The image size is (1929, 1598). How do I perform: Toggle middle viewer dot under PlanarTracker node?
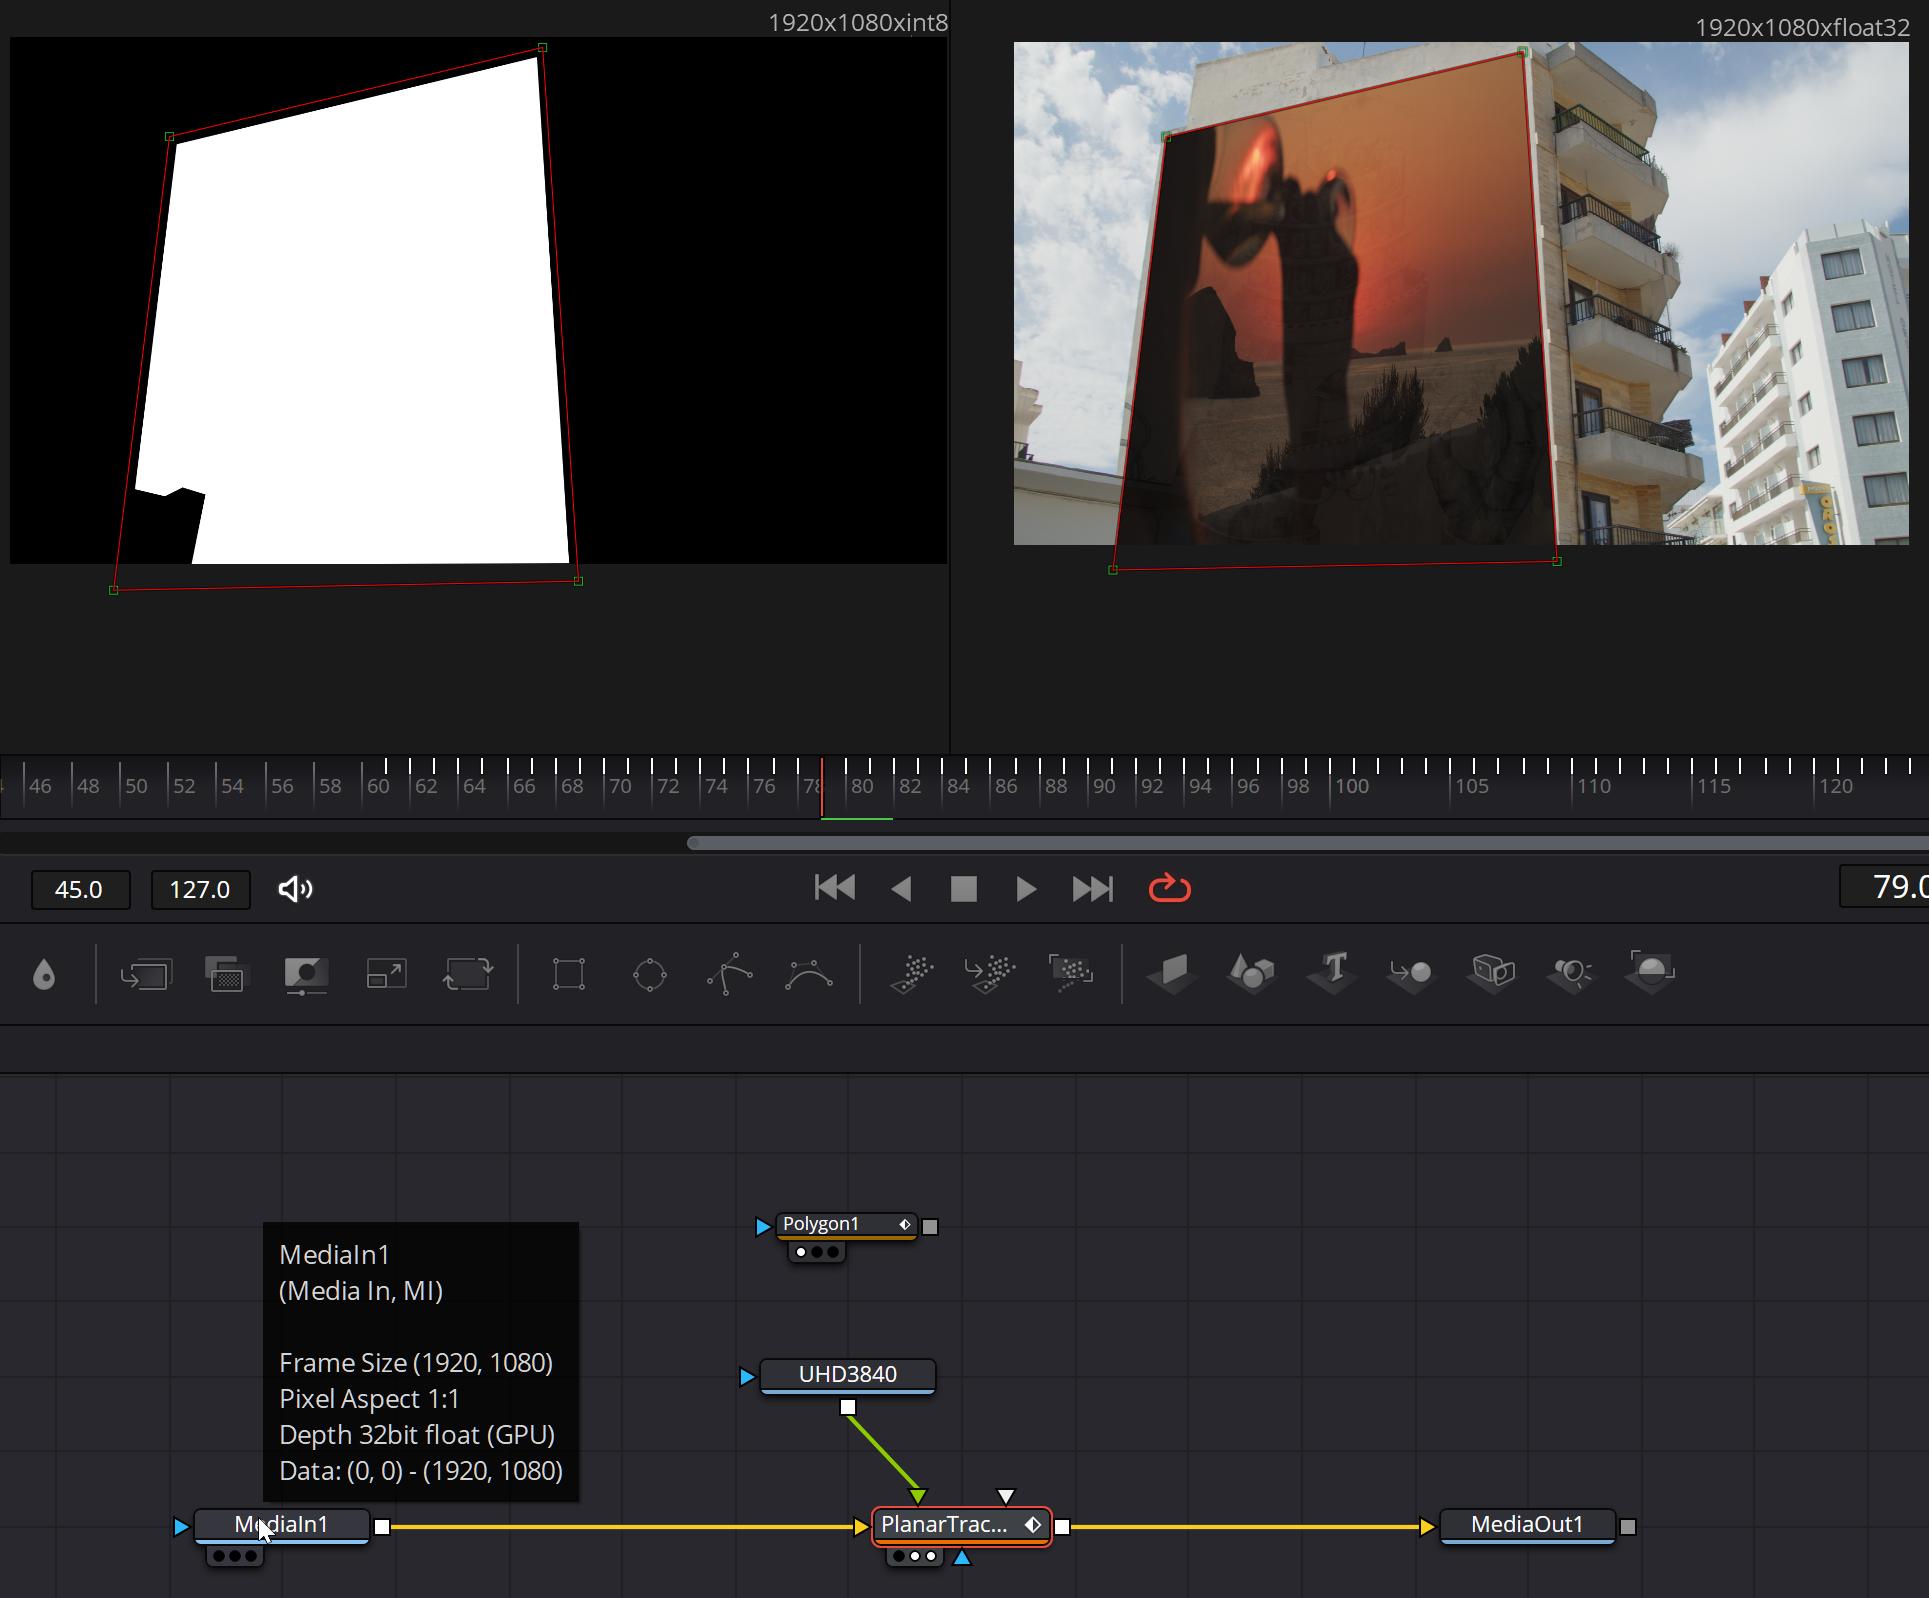tap(915, 1556)
